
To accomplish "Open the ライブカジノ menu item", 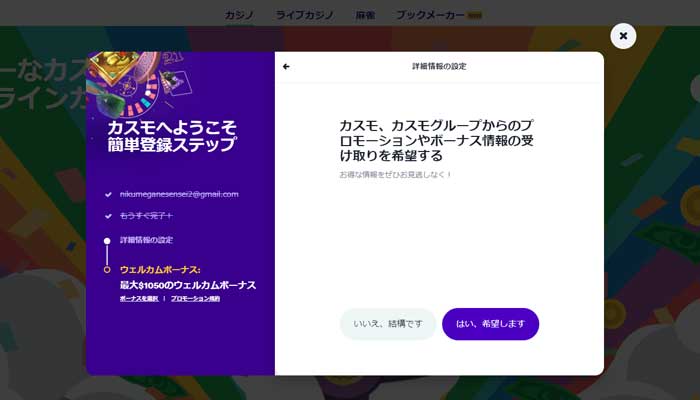I will (x=304, y=15).
